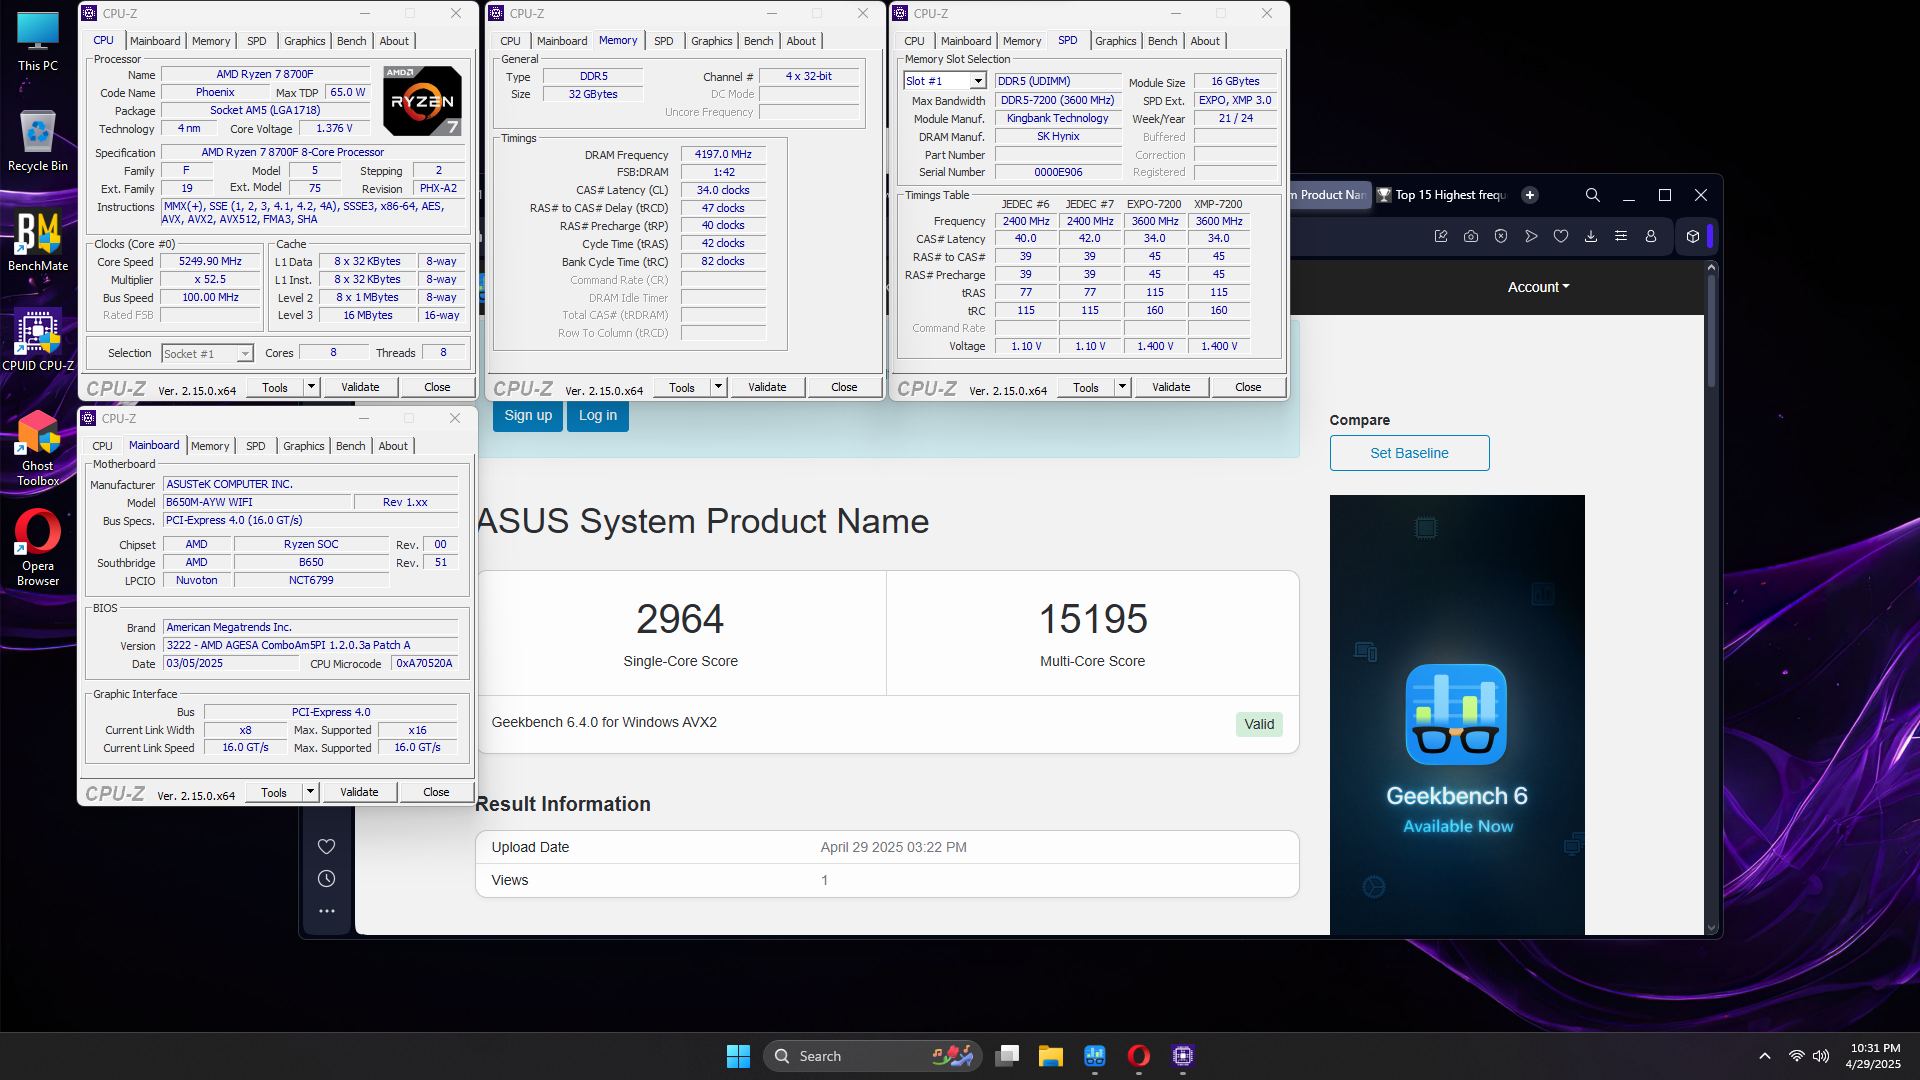This screenshot has height=1080, width=1920.
Task: Switch to Top 15 Highest frequency browser tab
Action: (x=1441, y=195)
